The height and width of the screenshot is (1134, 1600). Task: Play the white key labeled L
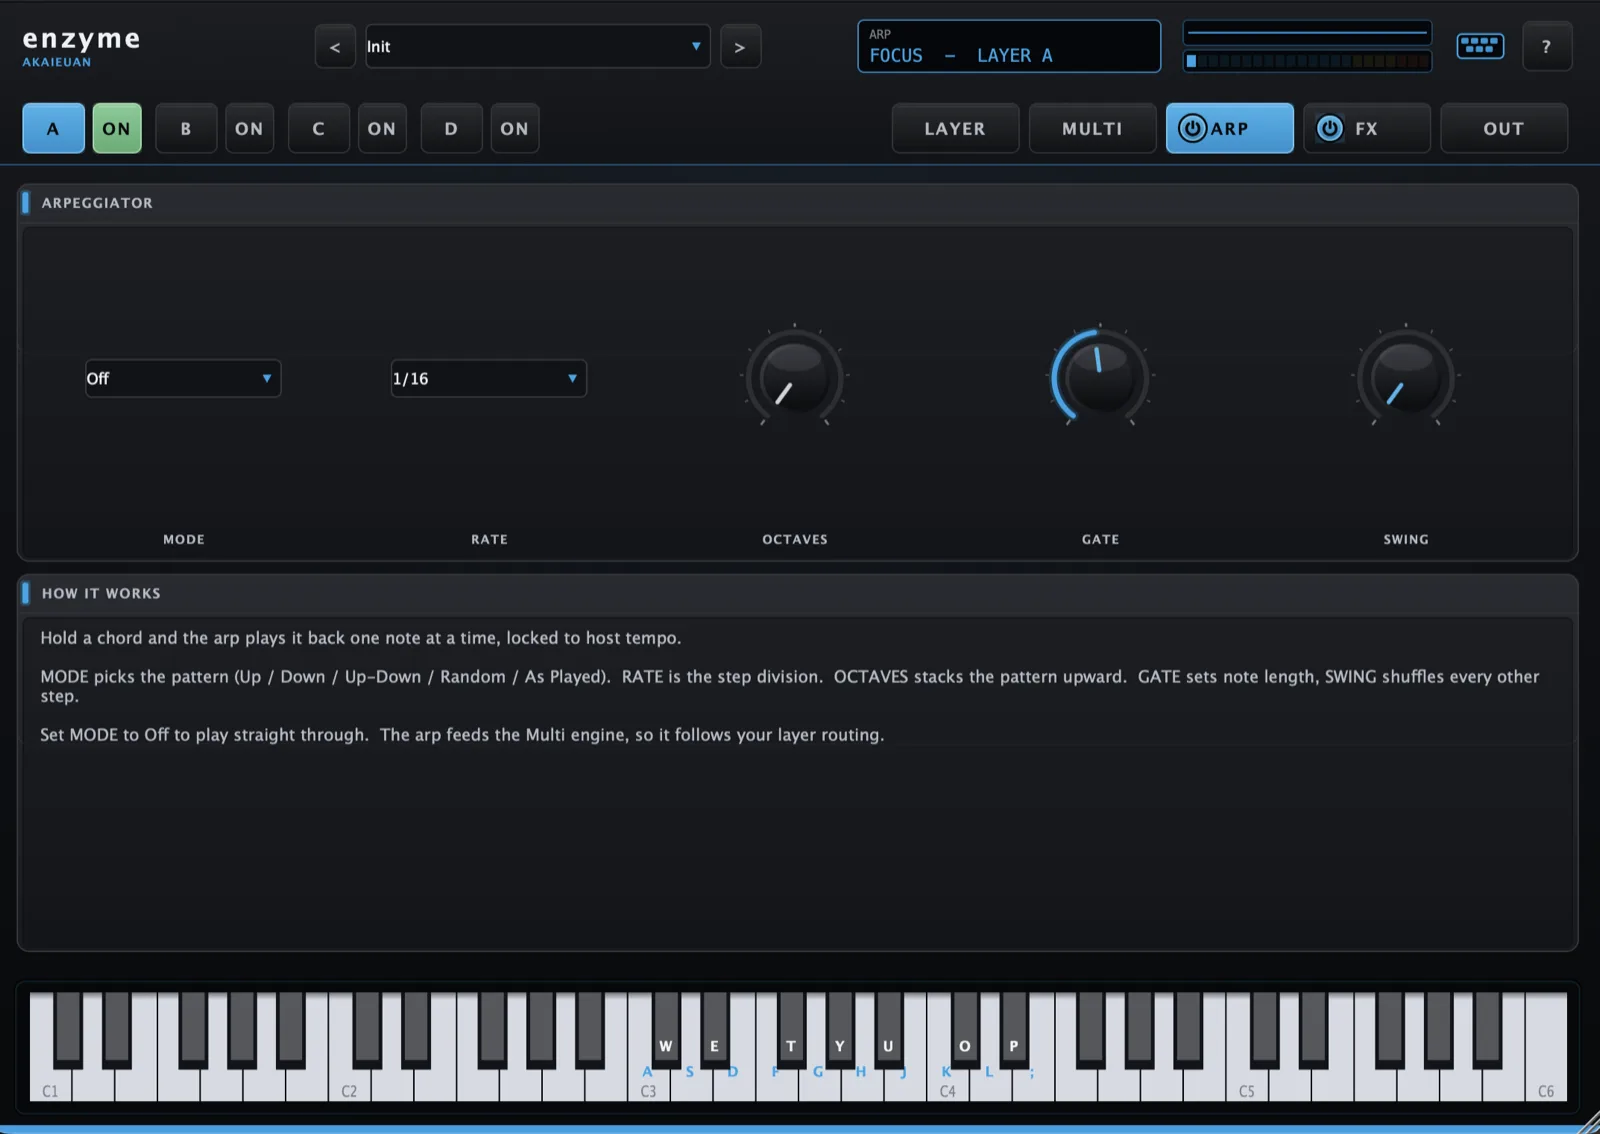click(990, 1085)
